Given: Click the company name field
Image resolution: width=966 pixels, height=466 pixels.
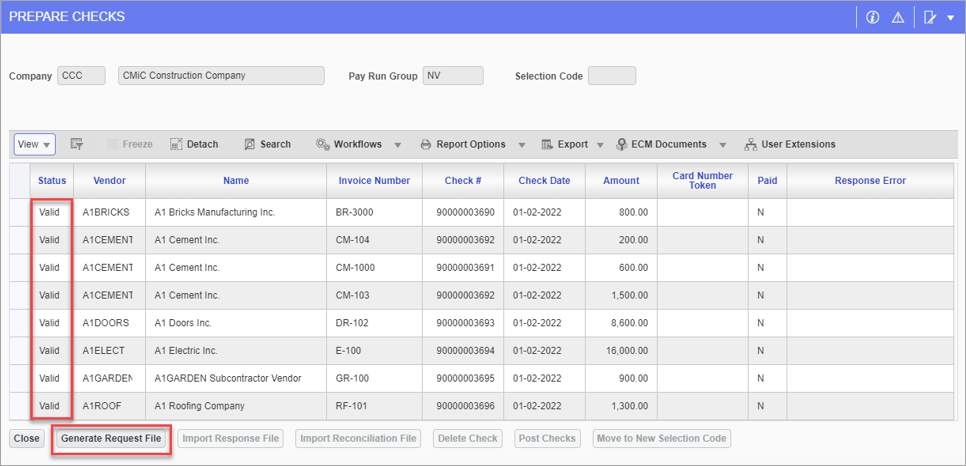Looking at the screenshot, I should 221,76.
